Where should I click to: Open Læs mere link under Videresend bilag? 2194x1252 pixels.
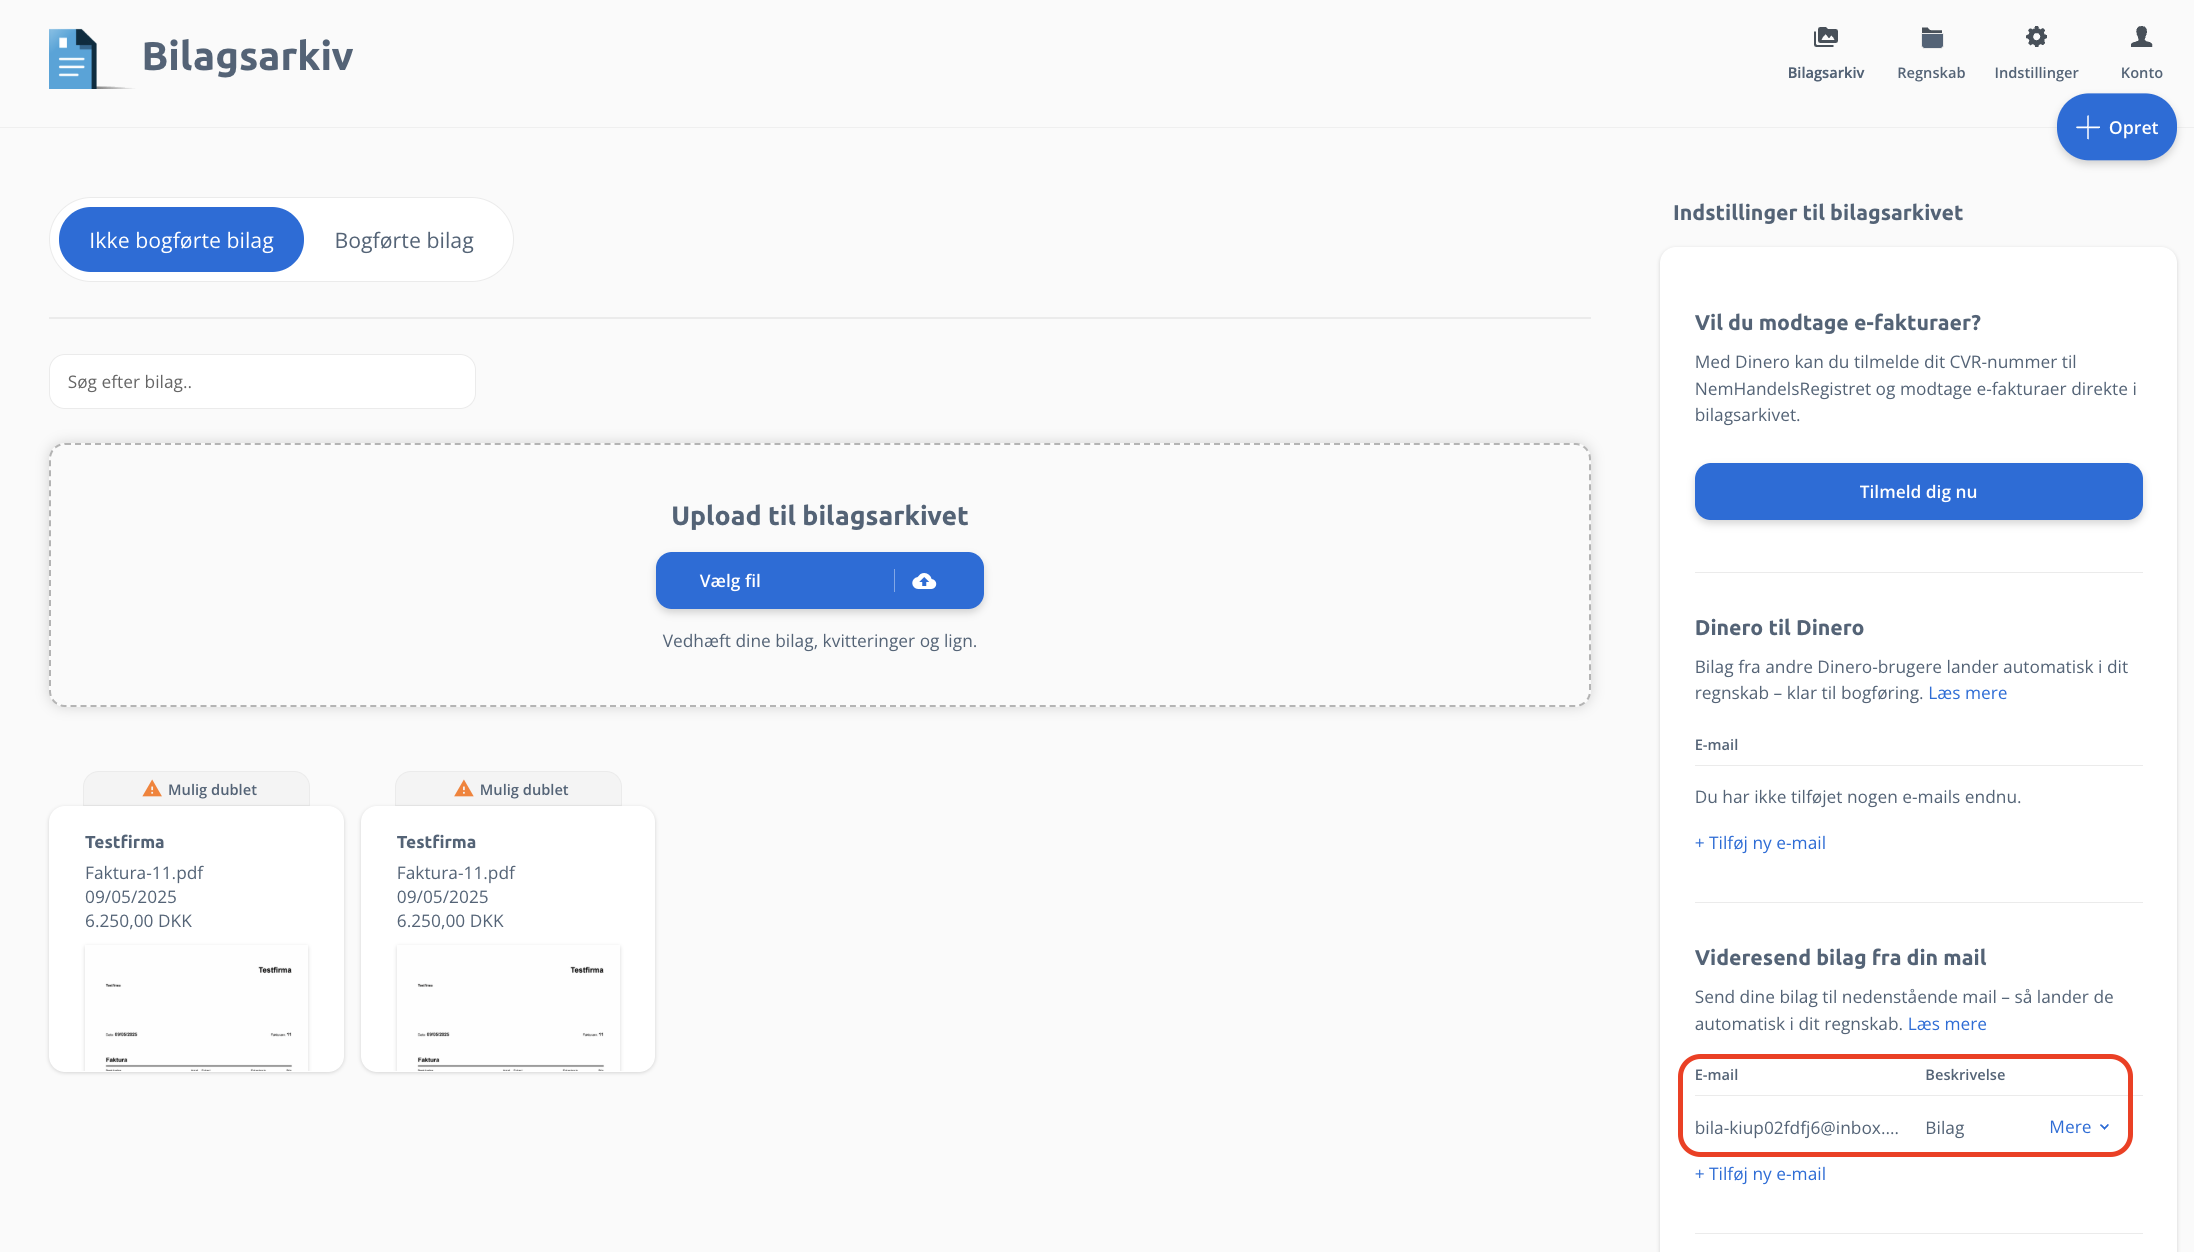point(1946,1024)
